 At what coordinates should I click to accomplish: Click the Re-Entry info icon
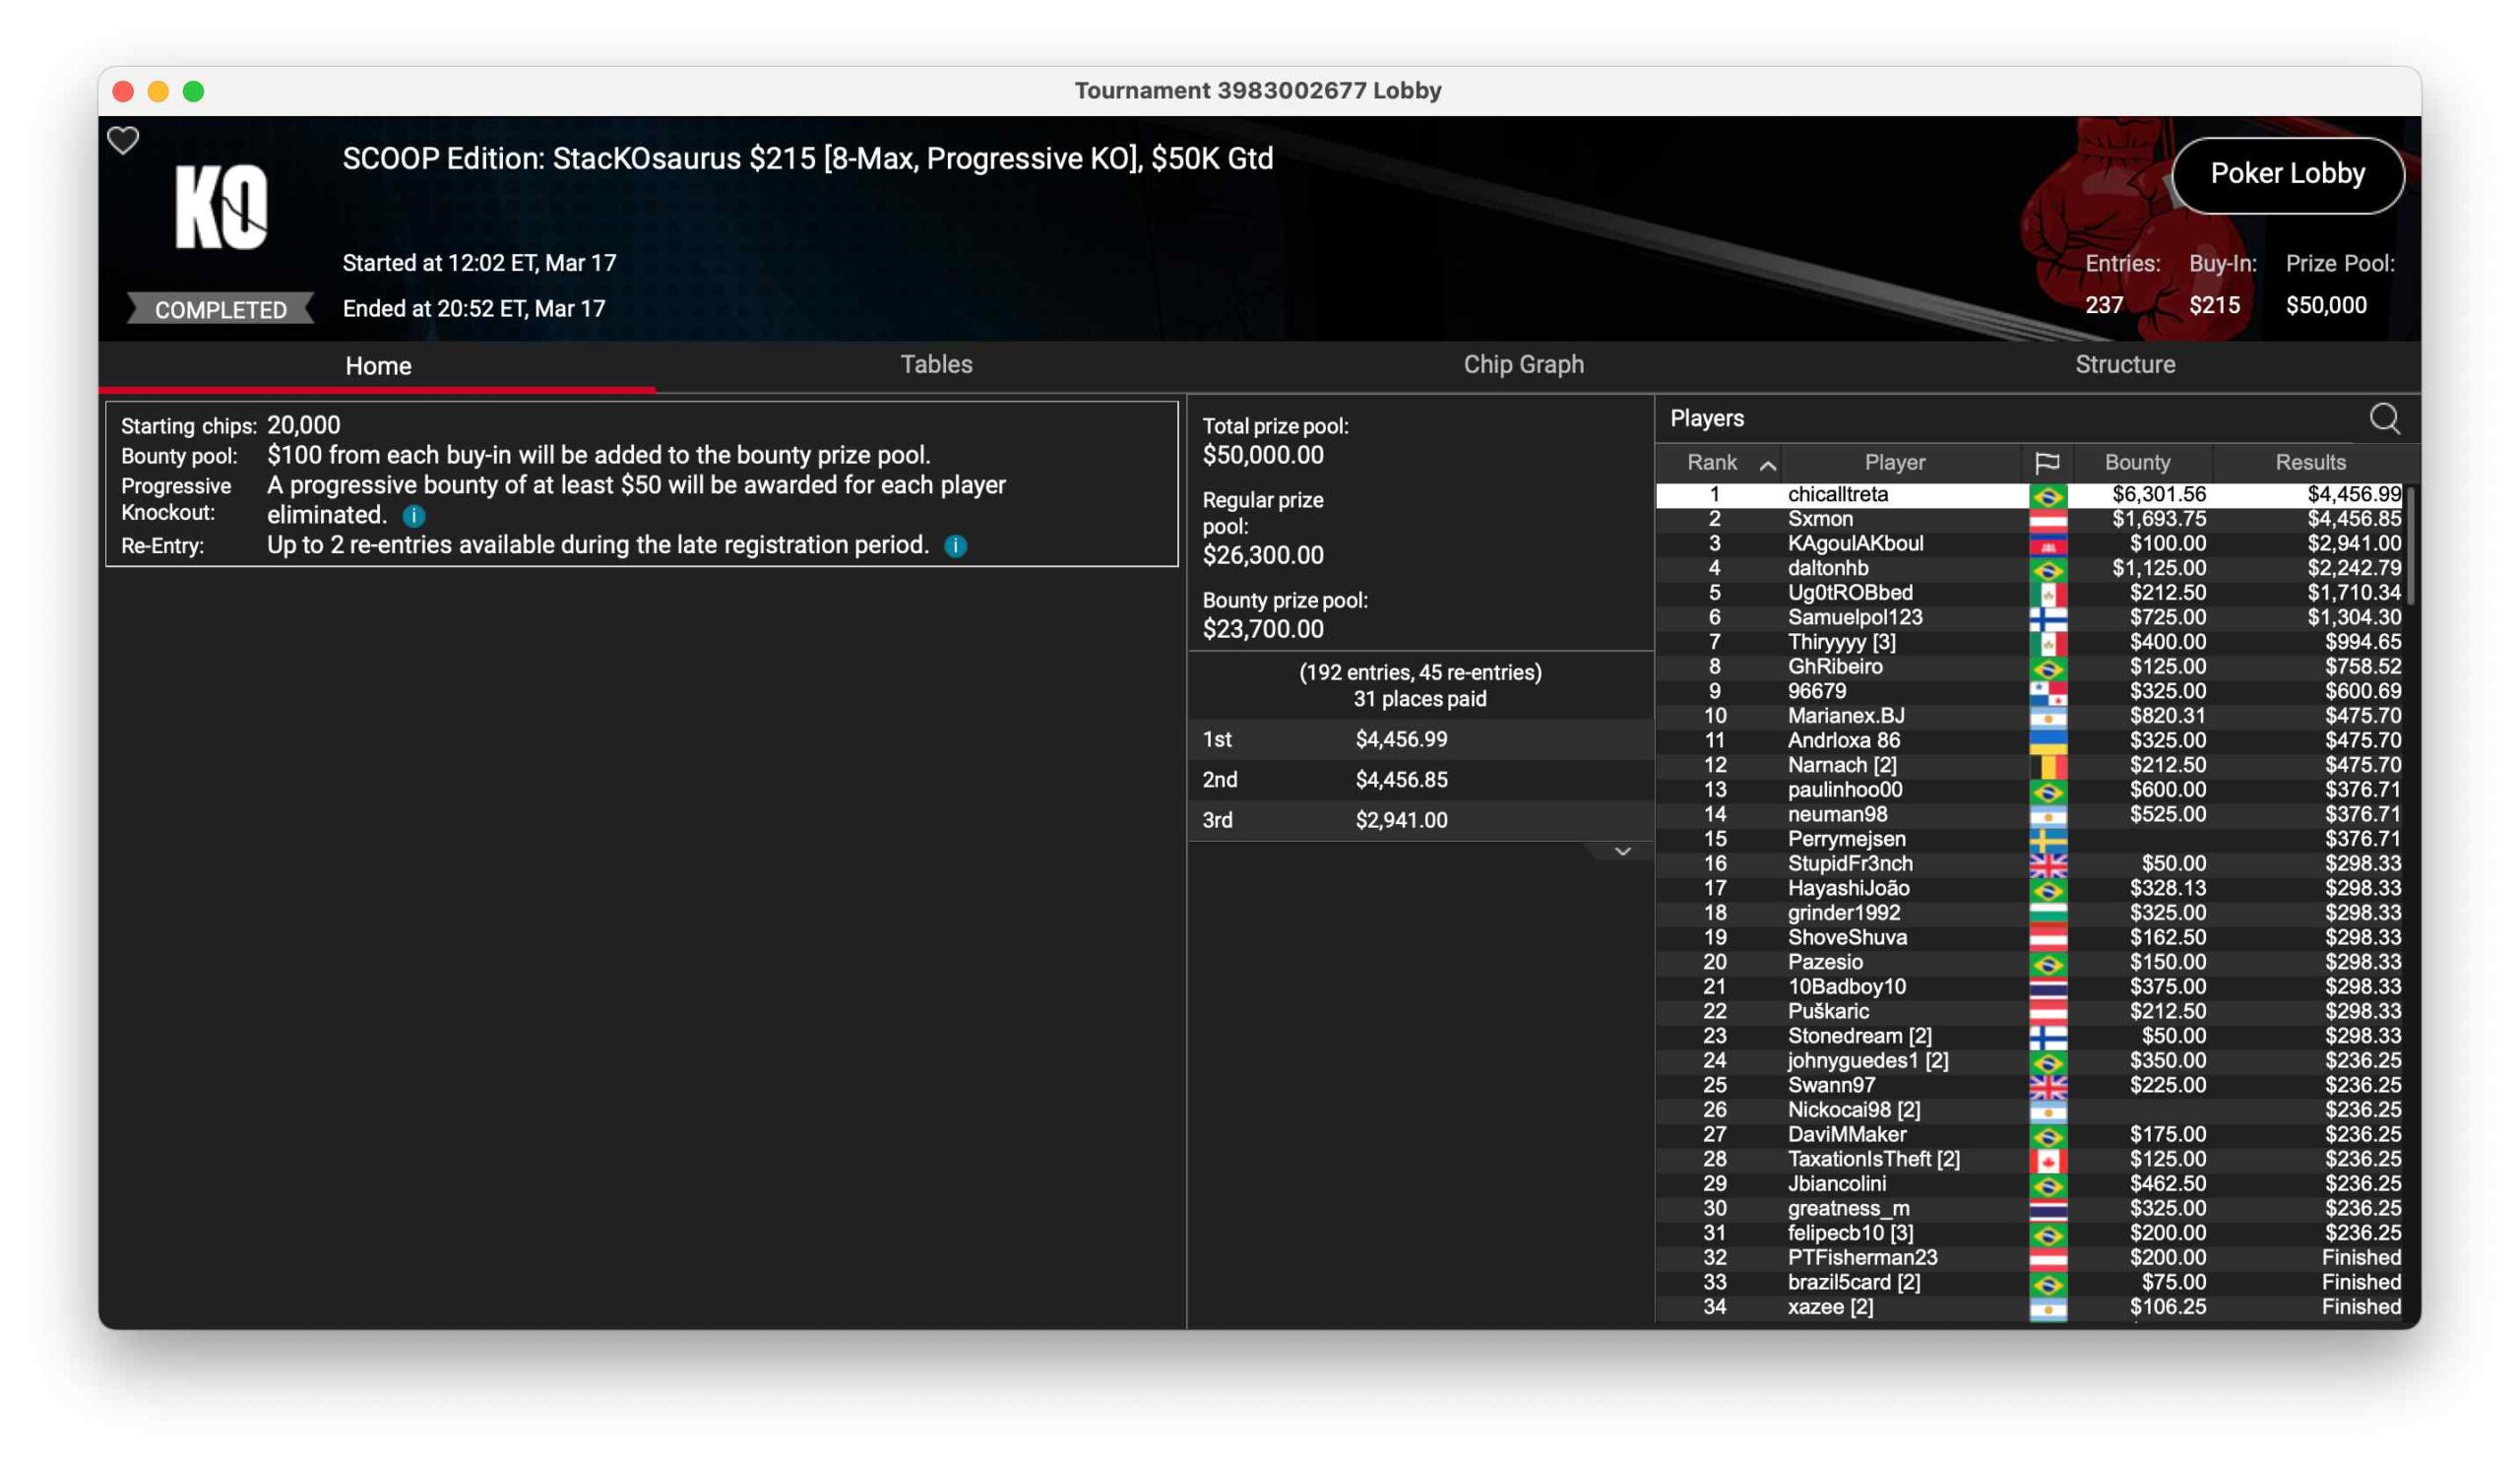tap(955, 546)
